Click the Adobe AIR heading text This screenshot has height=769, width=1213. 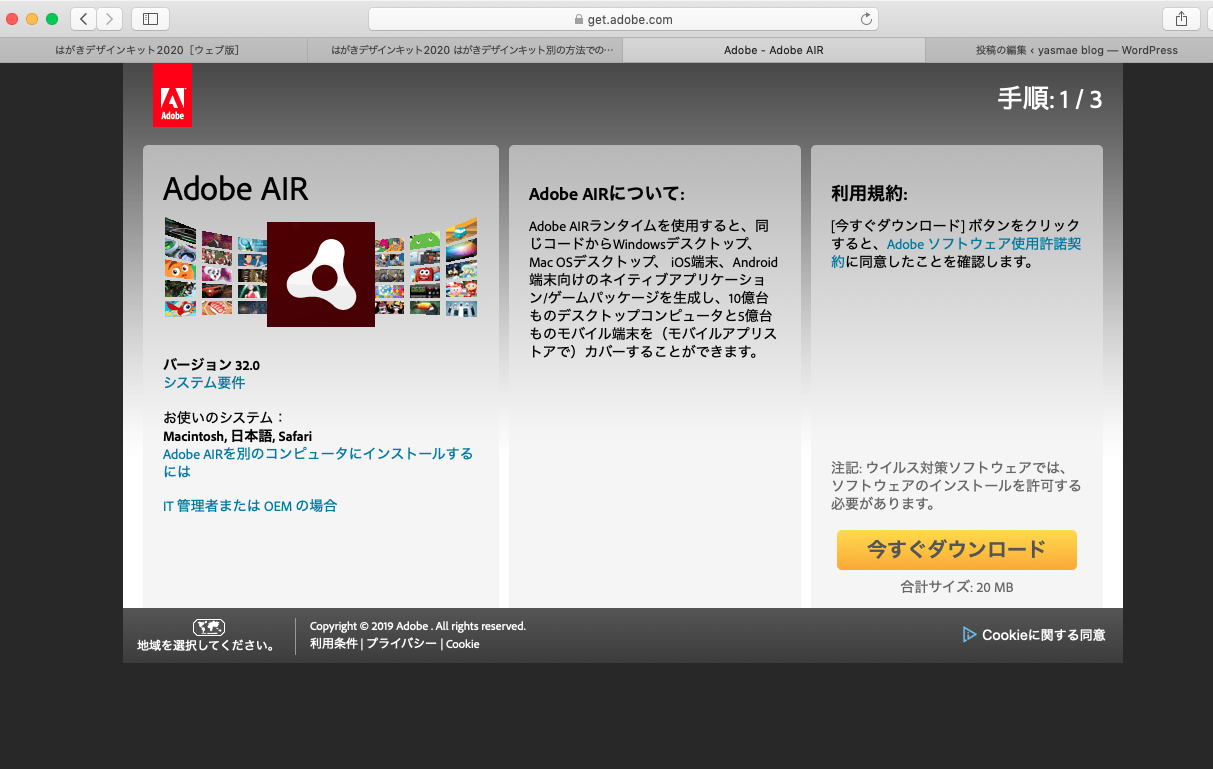[x=236, y=188]
